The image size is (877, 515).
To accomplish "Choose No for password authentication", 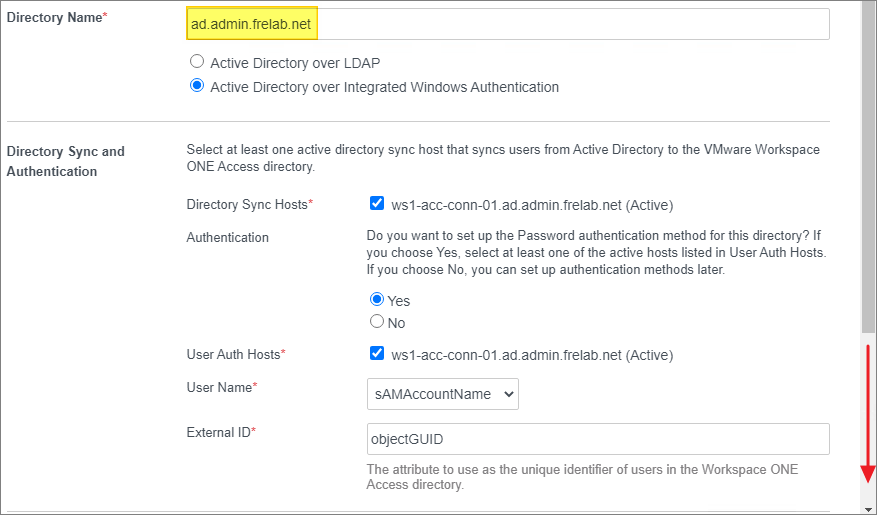I will (x=377, y=322).
